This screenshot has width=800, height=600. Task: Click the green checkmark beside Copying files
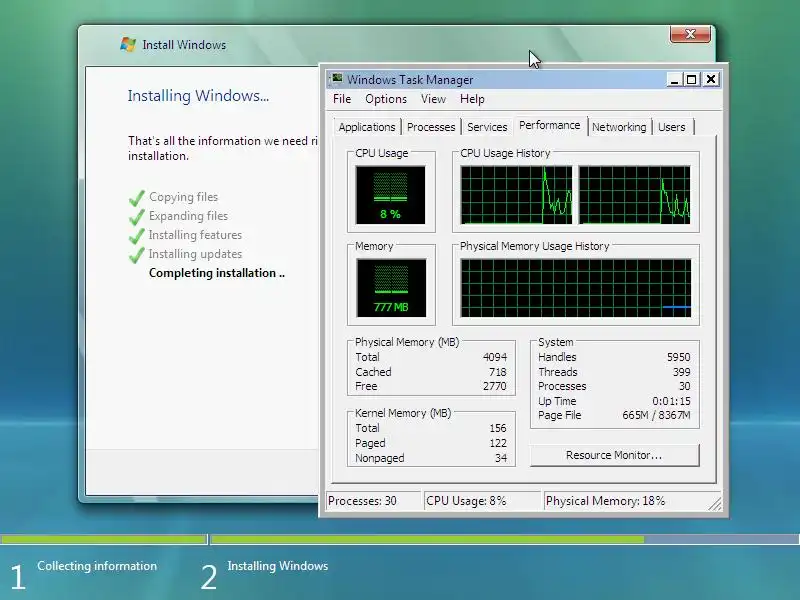click(x=137, y=197)
